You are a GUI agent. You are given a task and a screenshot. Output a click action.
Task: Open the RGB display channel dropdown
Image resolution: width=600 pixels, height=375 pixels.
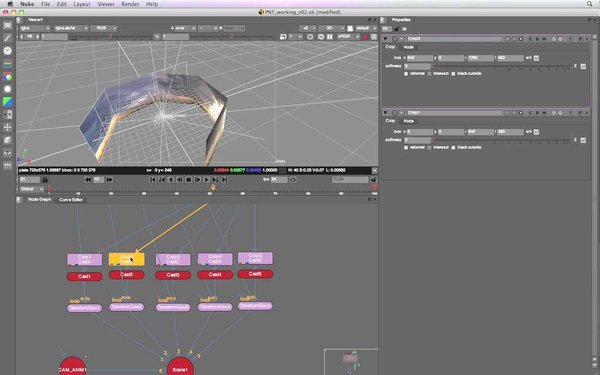click(103, 28)
